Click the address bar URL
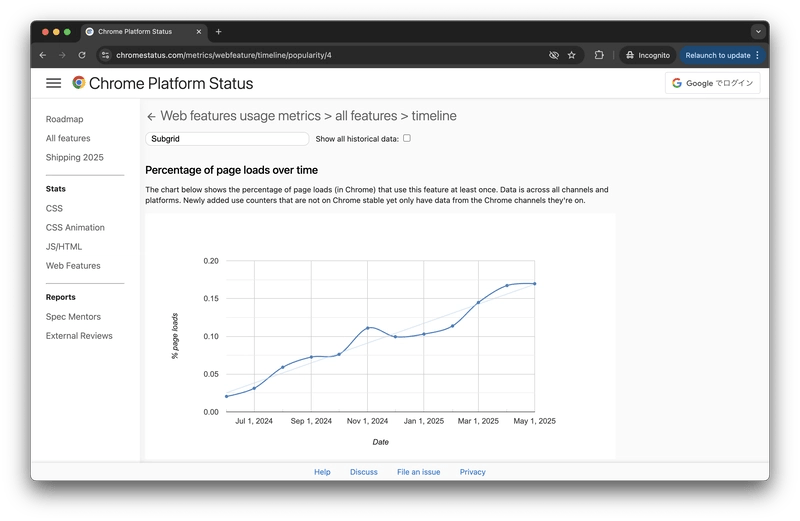Image resolution: width=800 pixels, height=521 pixels. [x=223, y=55]
